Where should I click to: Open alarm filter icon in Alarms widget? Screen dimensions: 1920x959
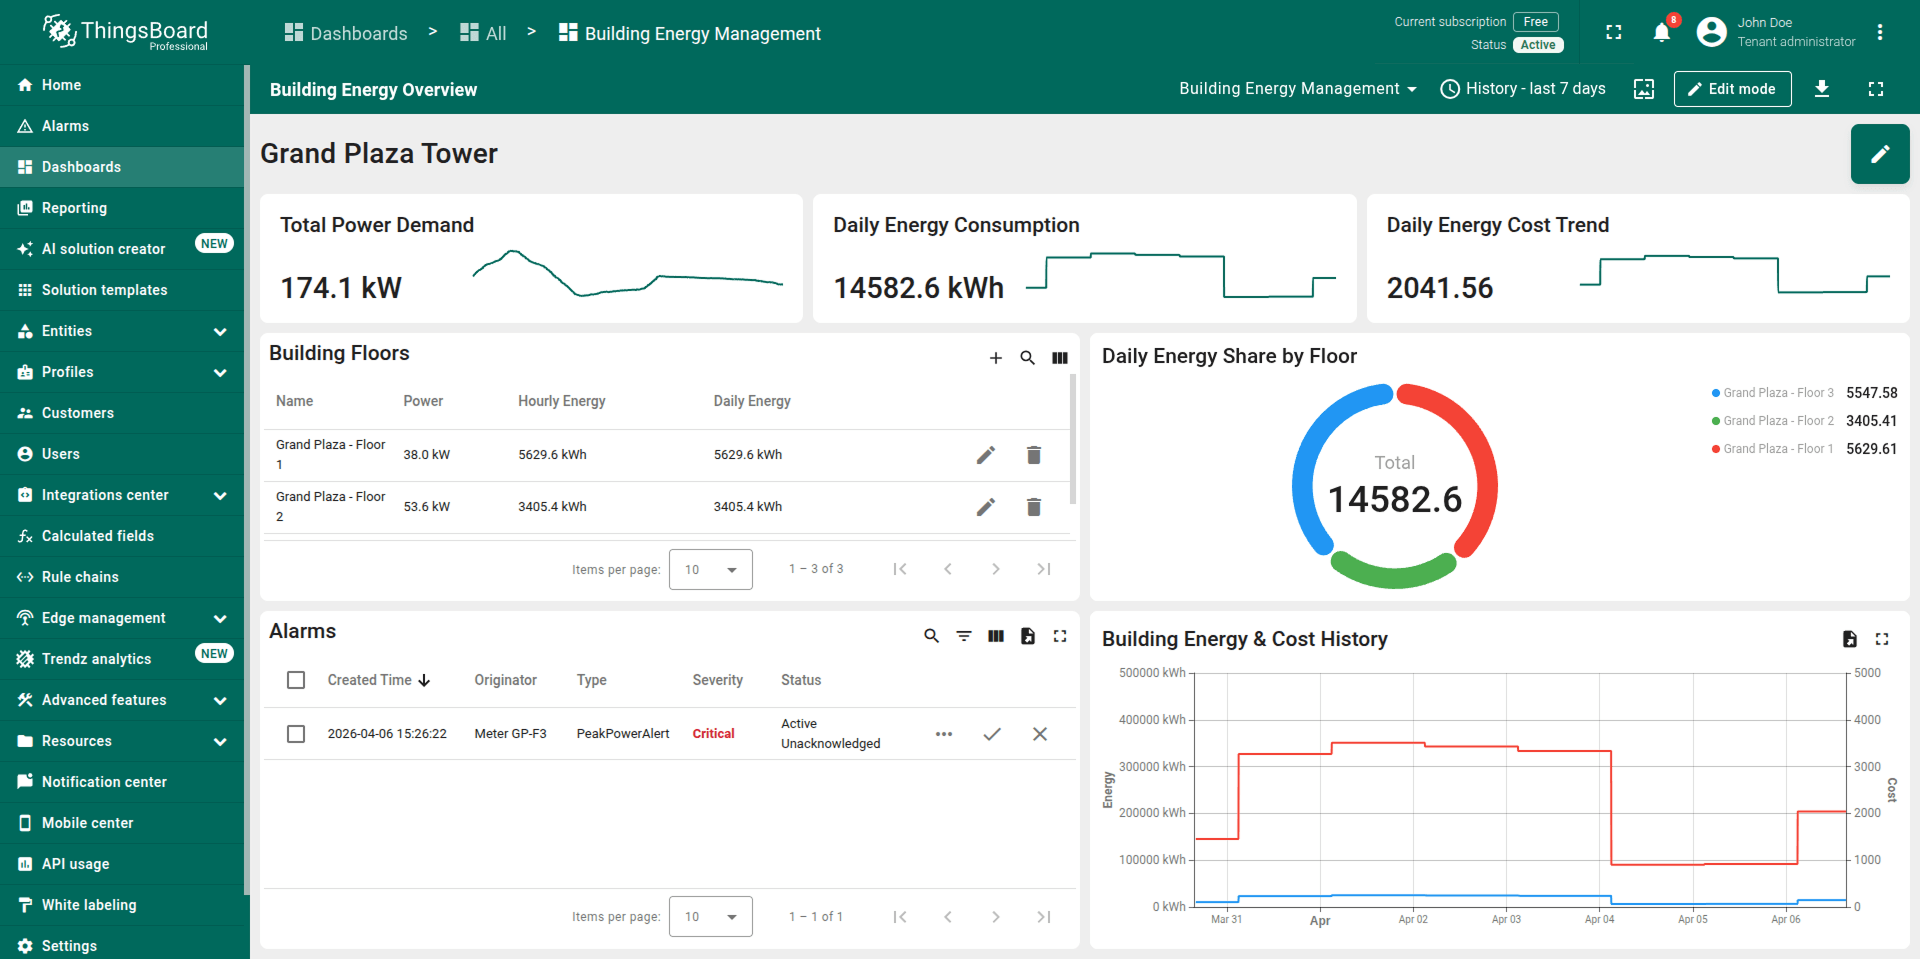963,636
